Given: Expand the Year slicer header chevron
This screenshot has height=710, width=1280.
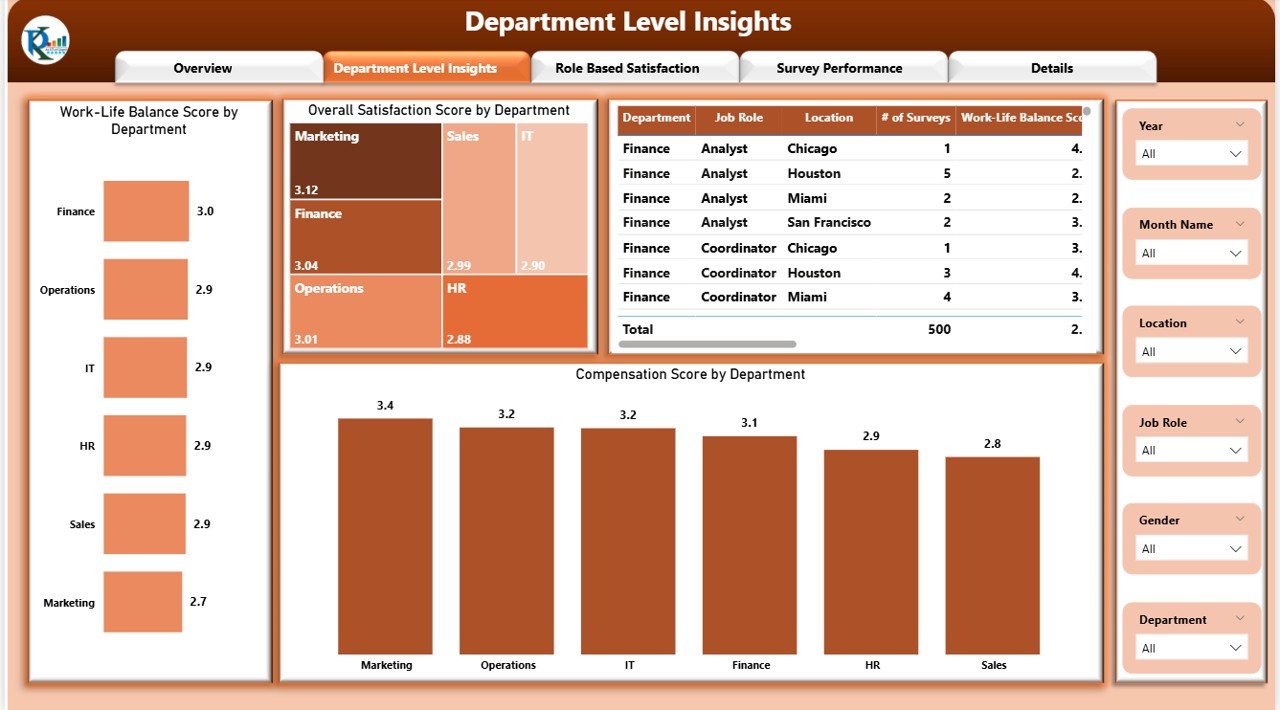Looking at the screenshot, I should (1240, 124).
